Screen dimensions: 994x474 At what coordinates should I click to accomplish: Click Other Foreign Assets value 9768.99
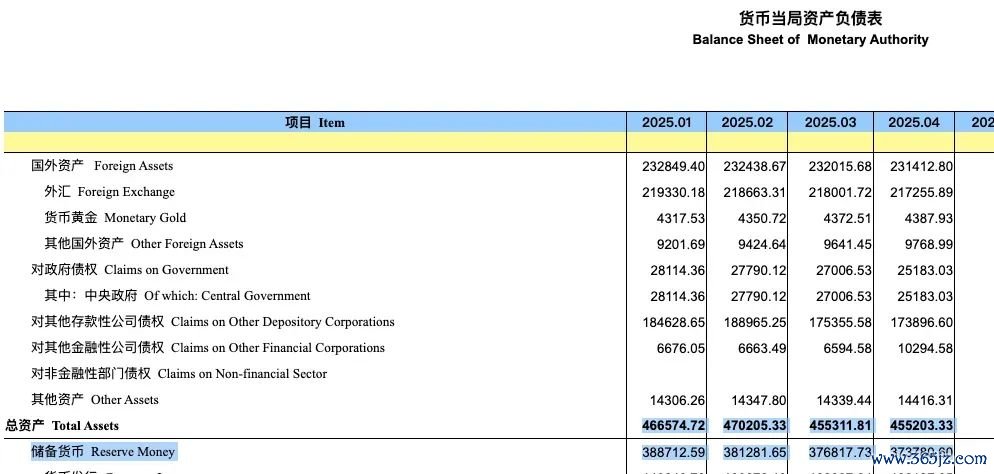click(929, 245)
